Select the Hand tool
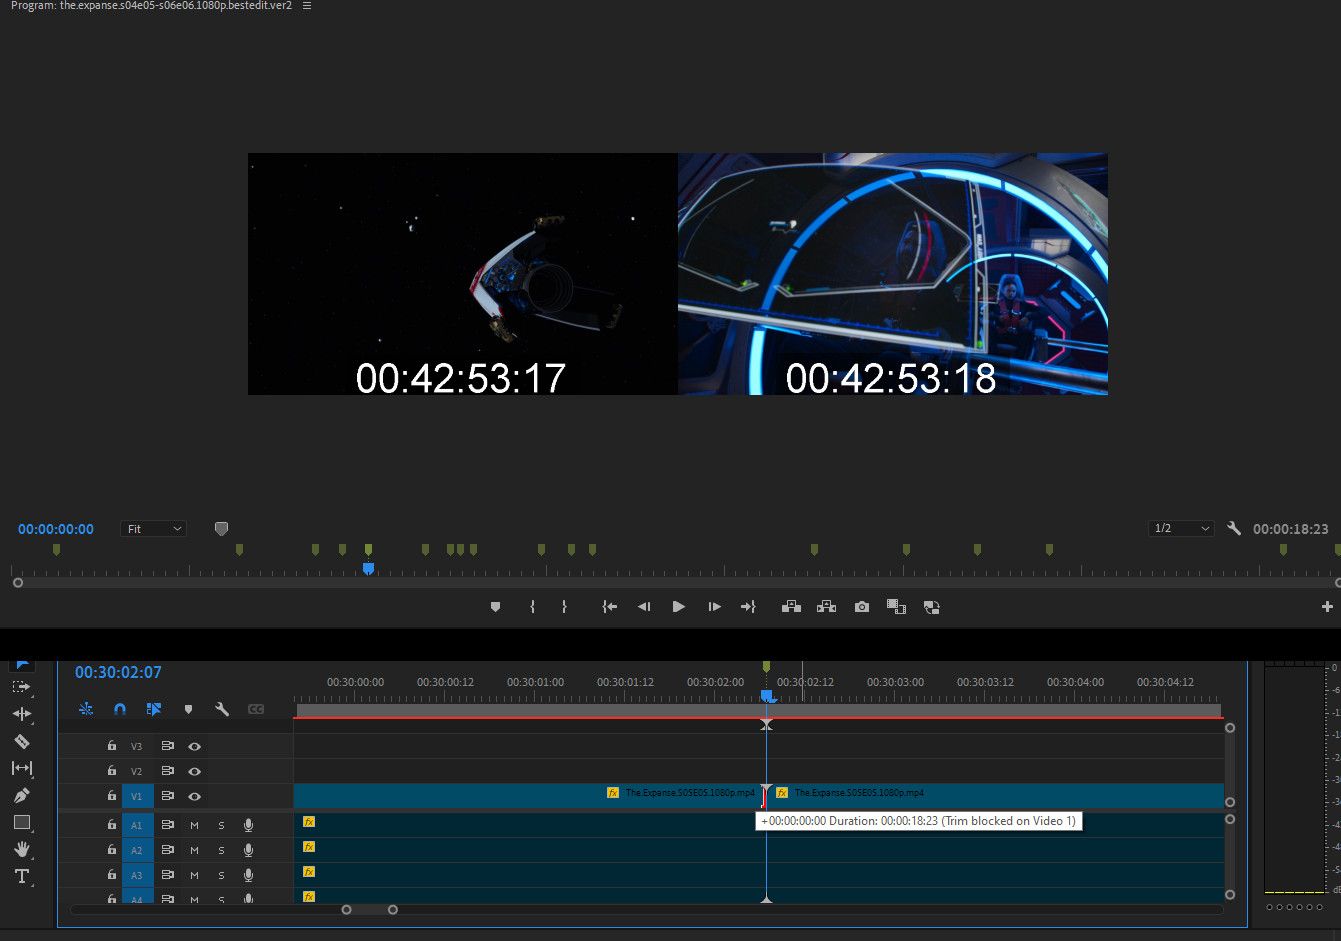Image resolution: width=1341 pixels, height=941 pixels. tap(22, 849)
